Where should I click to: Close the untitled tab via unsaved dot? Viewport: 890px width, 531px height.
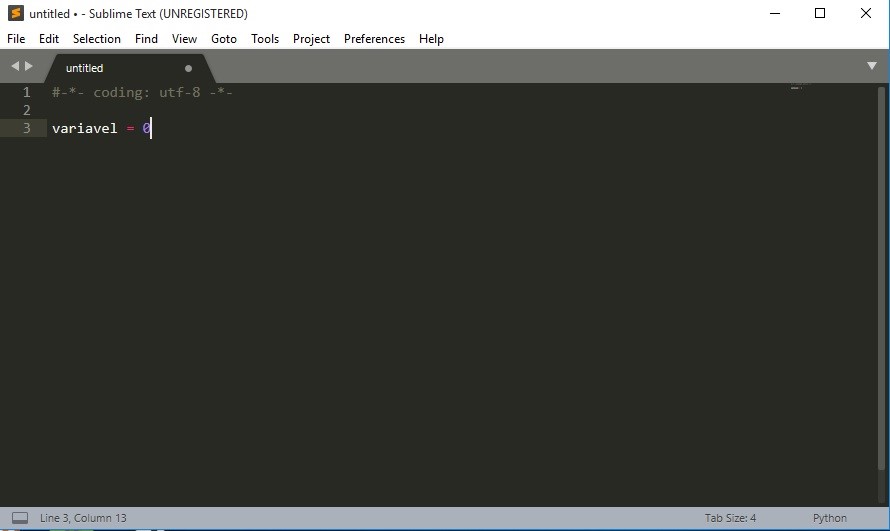(x=188, y=68)
